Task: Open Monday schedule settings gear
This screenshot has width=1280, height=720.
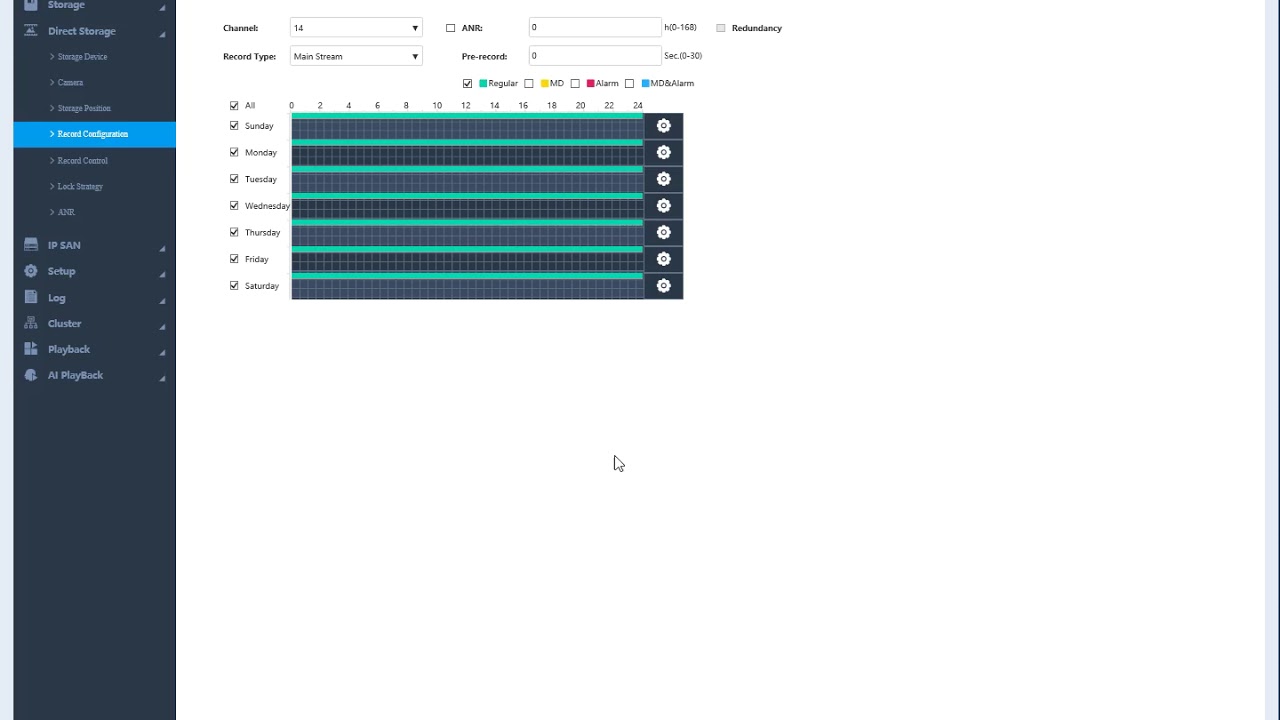Action: coord(663,152)
